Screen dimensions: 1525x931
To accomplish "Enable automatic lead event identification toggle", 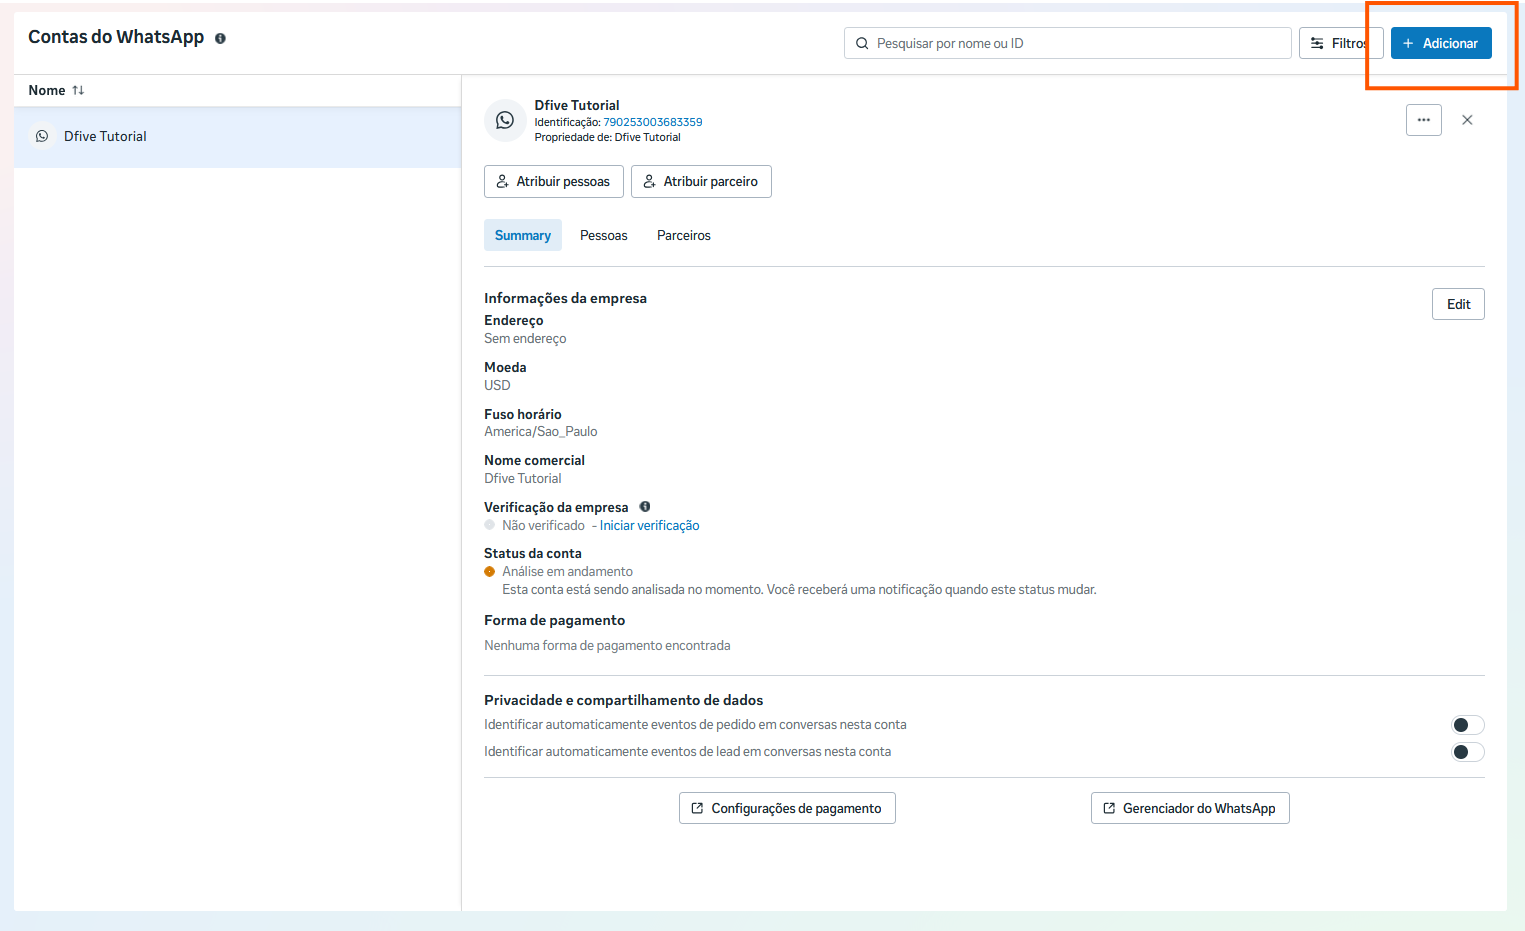I will 1466,751.
